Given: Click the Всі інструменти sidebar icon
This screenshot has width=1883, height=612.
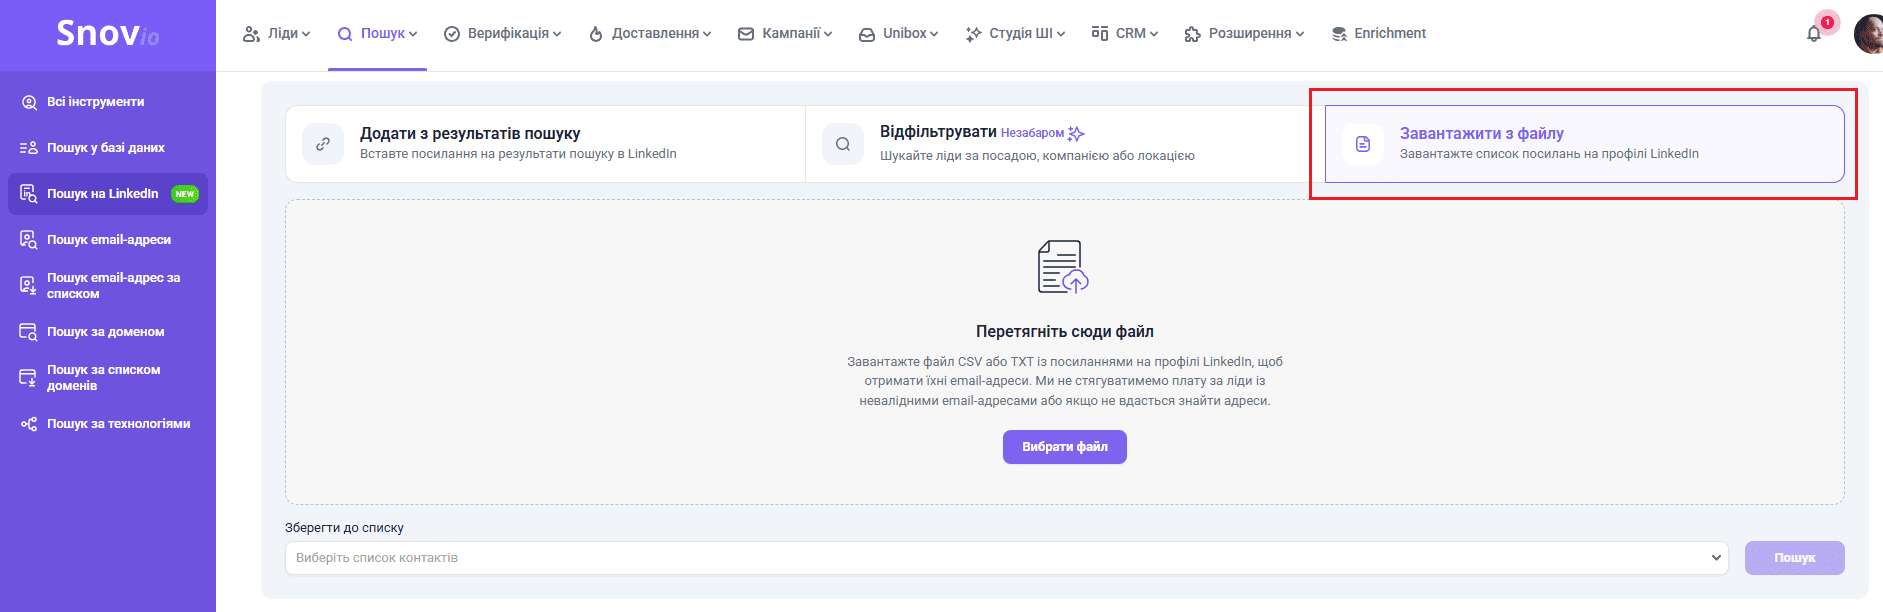Looking at the screenshot, I should click(29, 102).
